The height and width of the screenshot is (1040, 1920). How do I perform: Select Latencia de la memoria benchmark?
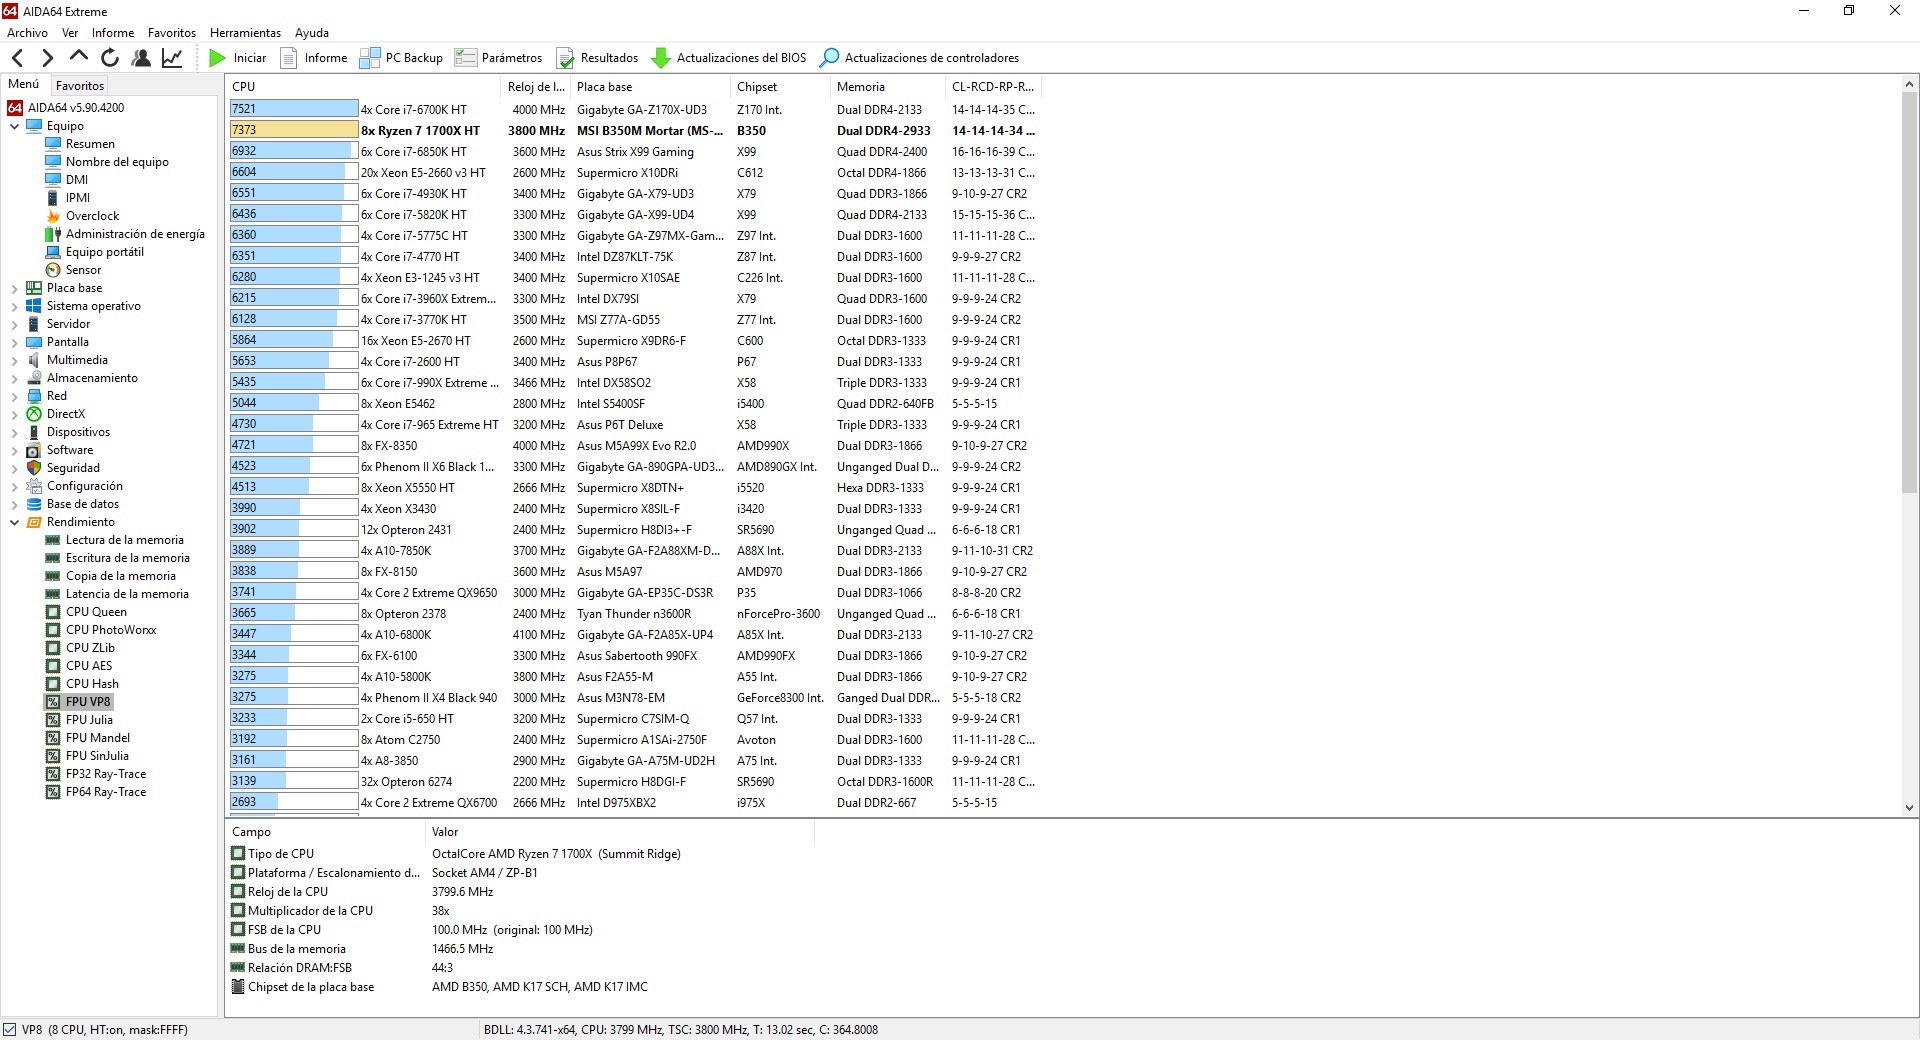pyautogui.click(x=117, y=594)
